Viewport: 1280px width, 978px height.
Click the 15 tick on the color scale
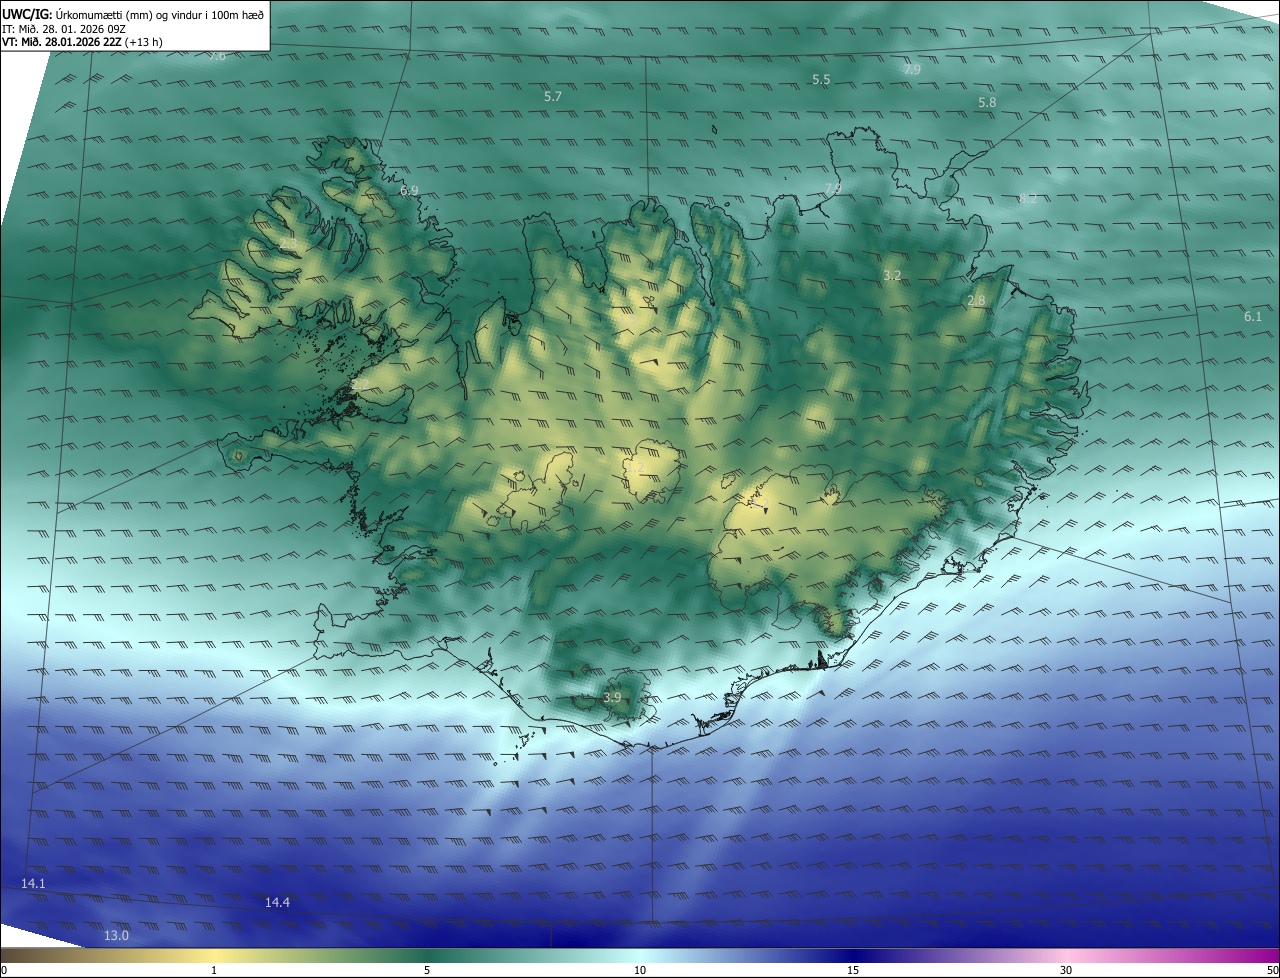click(x=853, y=970)
